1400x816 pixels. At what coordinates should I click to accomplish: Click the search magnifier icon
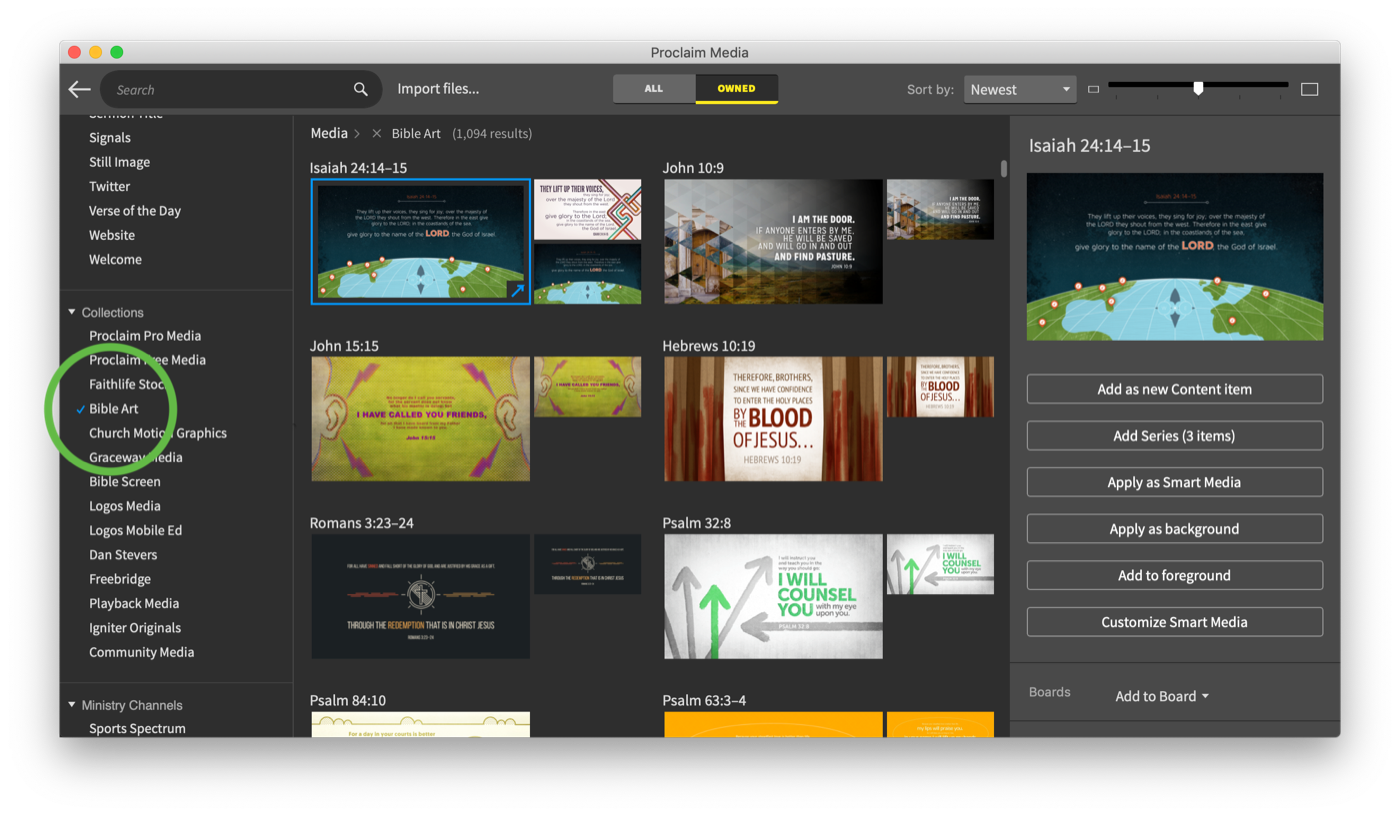[x=361, y=89]
